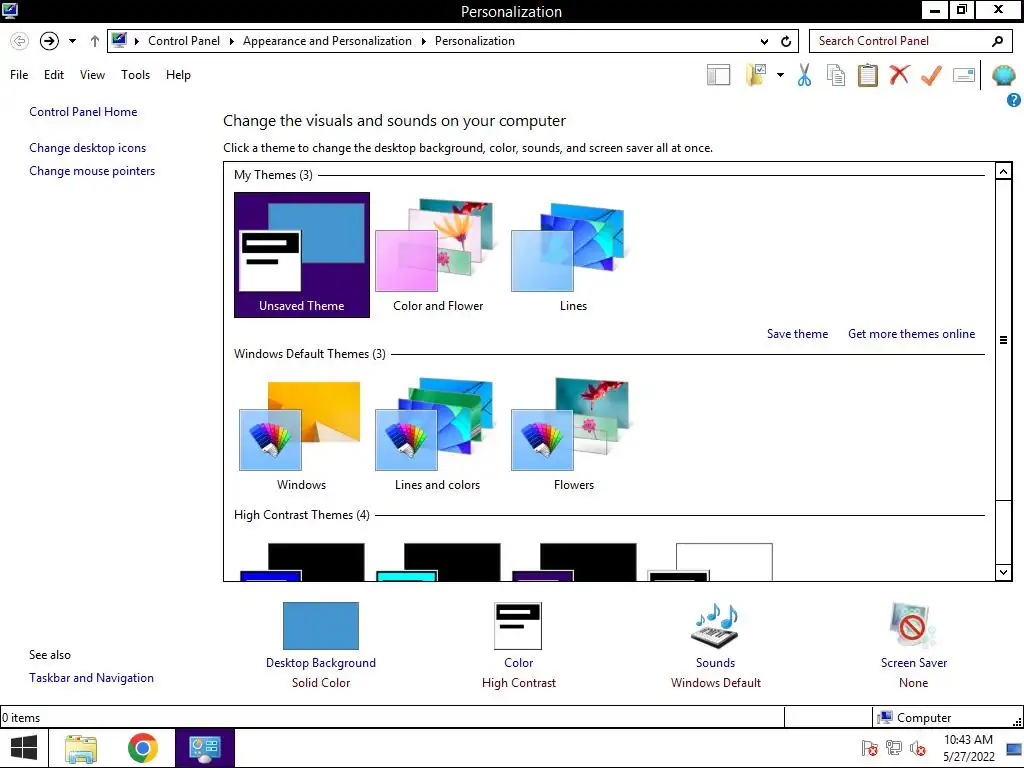Click the Forward navigation arrow

(x=50, y=41)
